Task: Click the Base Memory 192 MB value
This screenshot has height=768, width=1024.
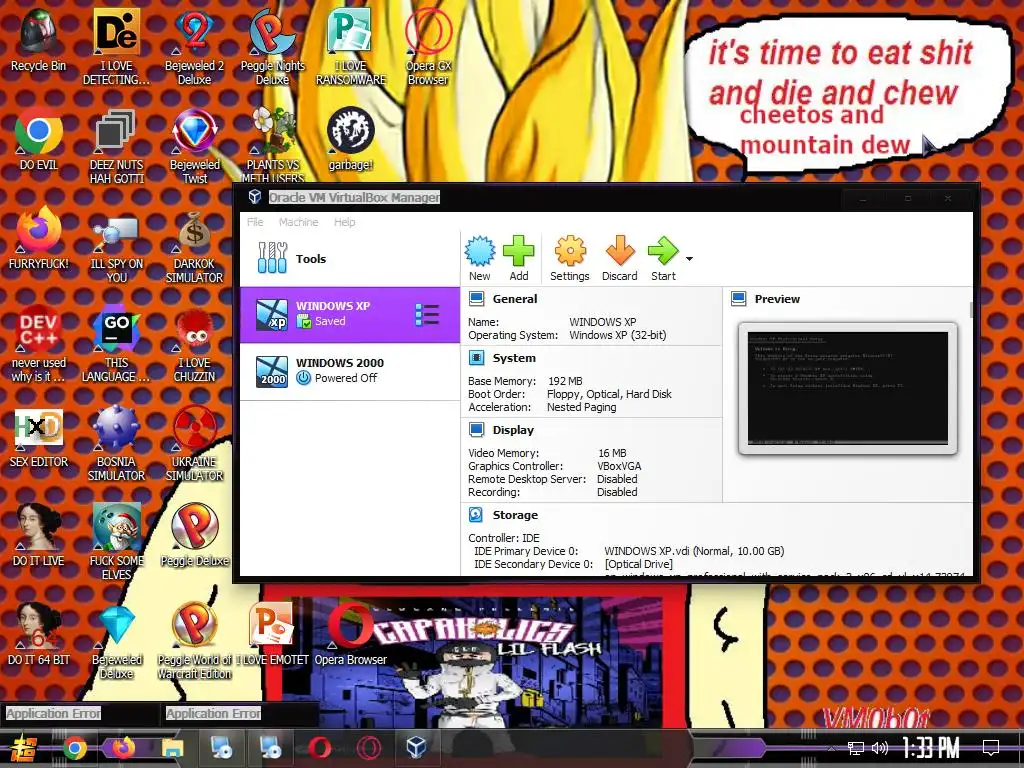Action: [565, 381]
